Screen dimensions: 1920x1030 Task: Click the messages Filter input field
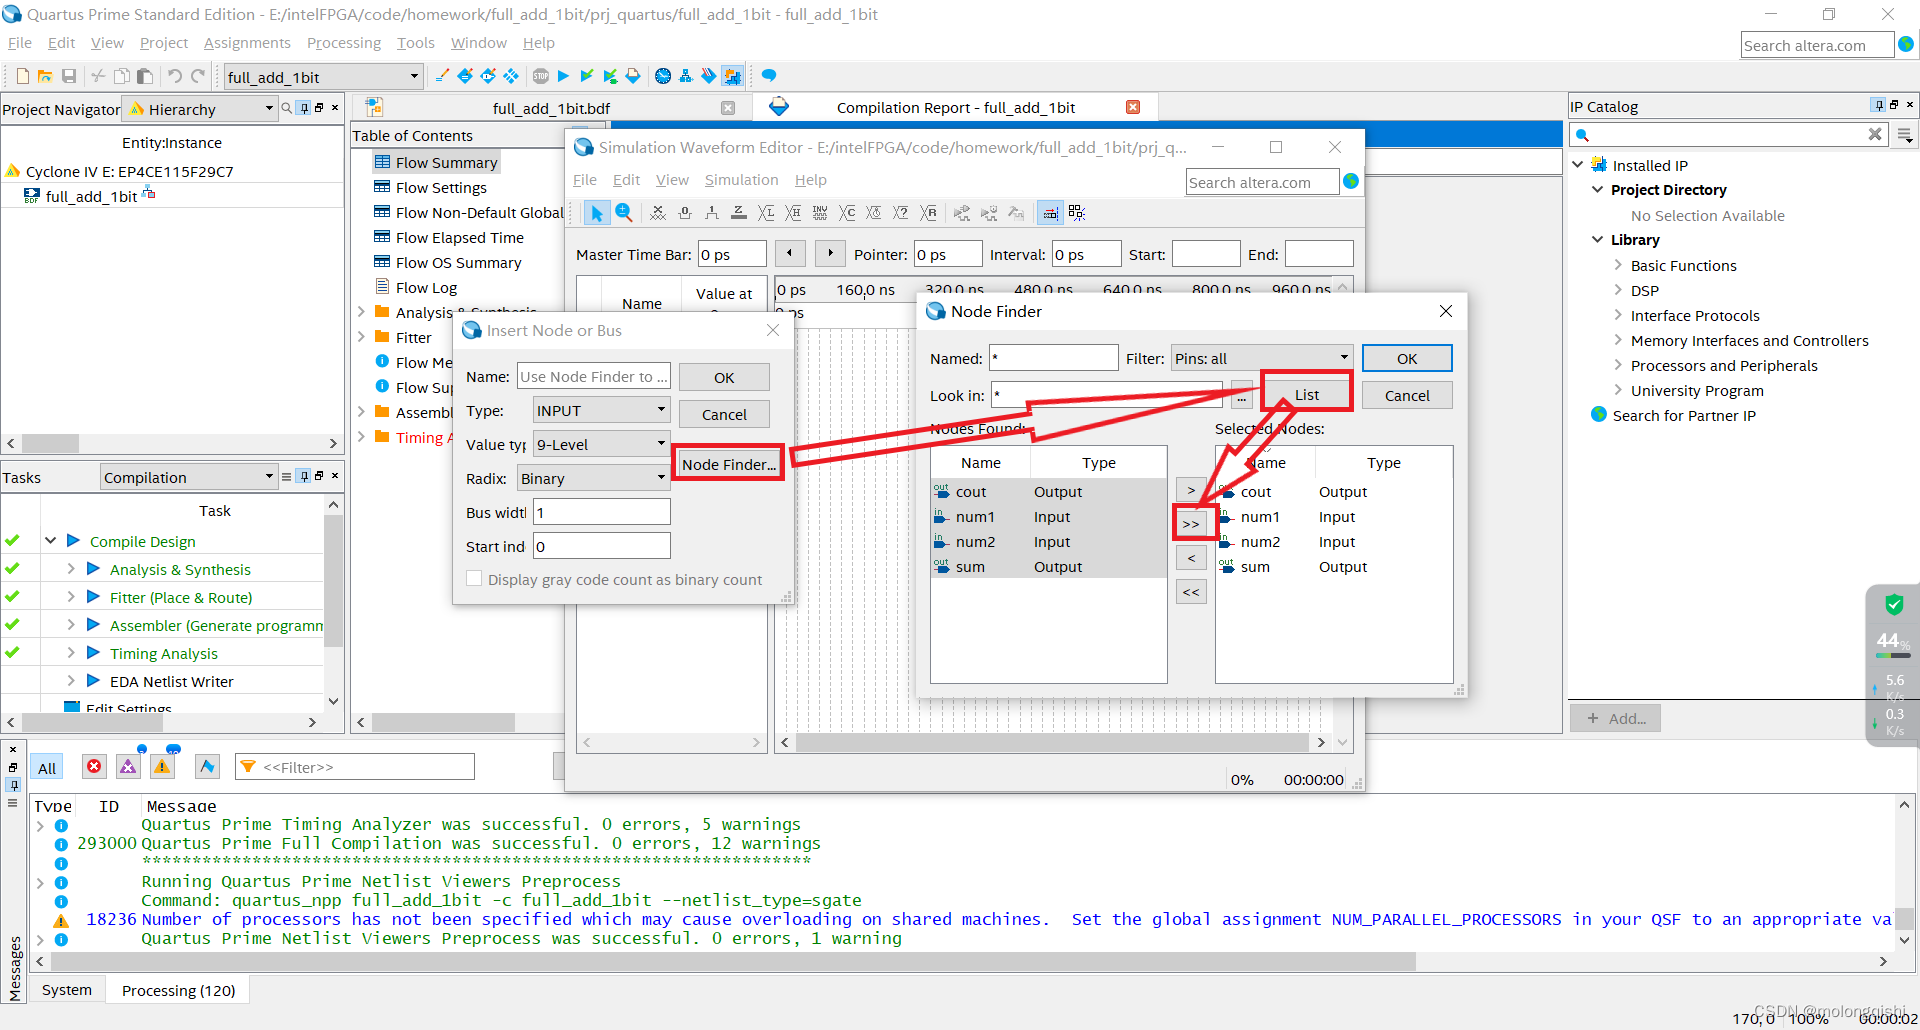[x=355, y=767]
